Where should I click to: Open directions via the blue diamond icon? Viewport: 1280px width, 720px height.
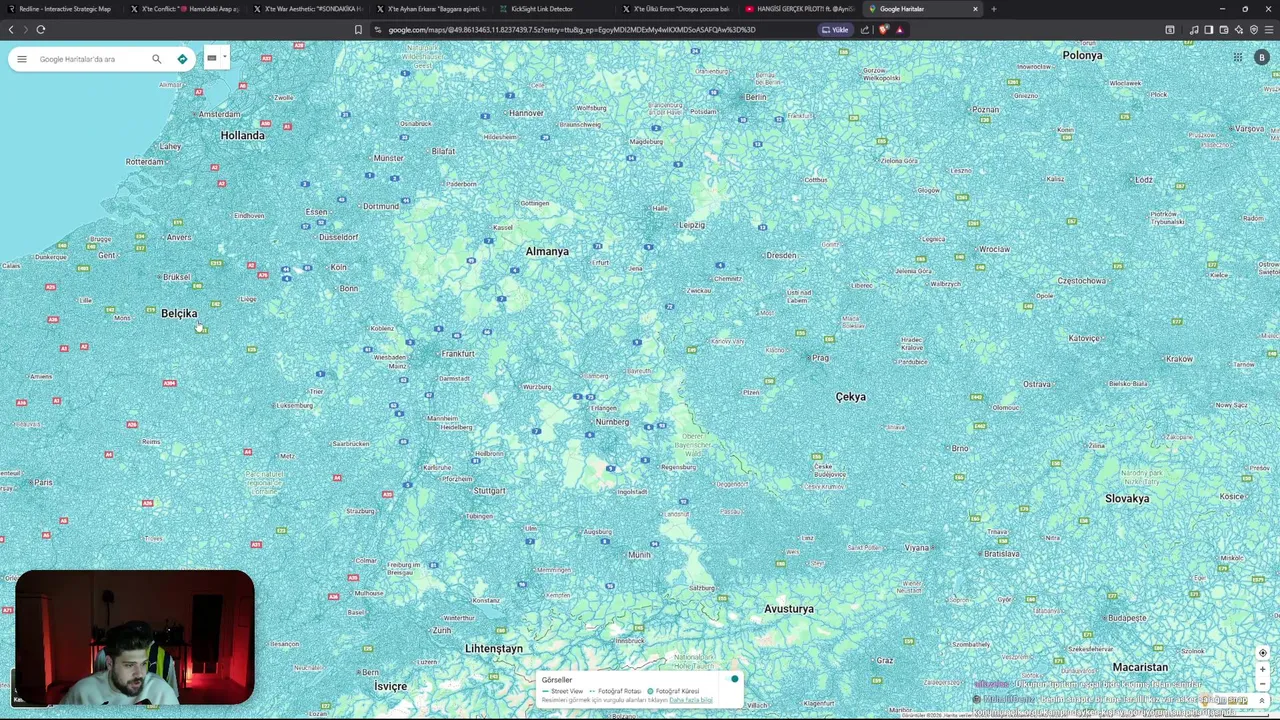click(x=182, y=59)
